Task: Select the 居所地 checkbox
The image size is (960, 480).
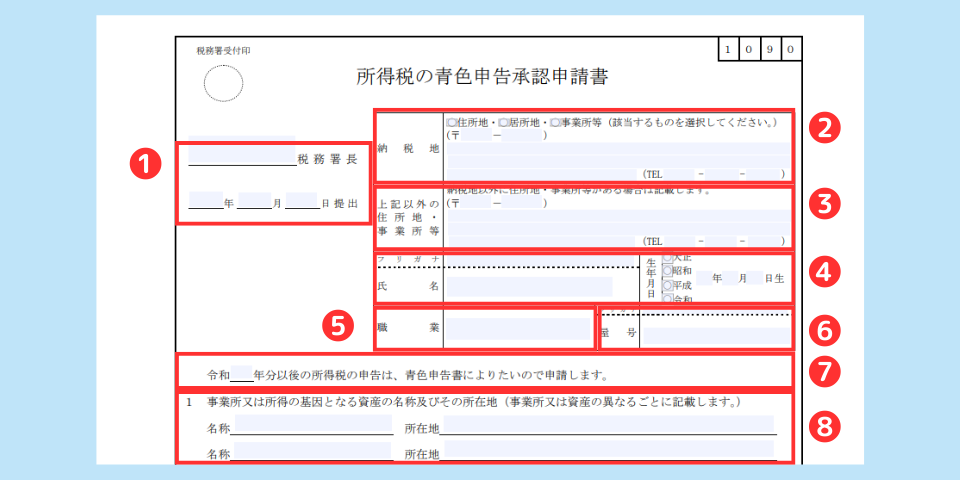Action: point(504,123)
